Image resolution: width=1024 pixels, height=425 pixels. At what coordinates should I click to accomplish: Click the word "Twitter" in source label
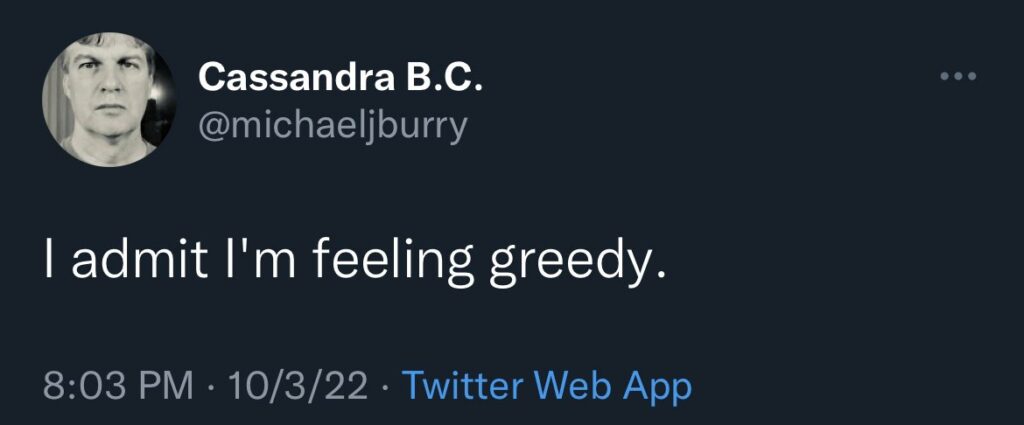(x=461, y=386)
